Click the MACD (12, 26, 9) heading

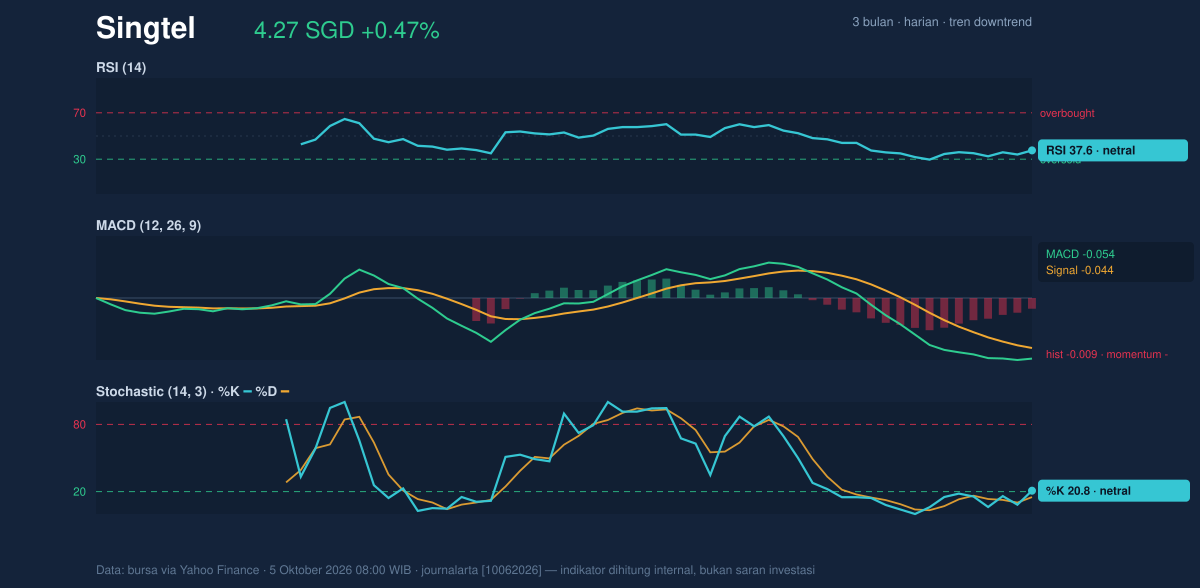[x=148, y=226]
